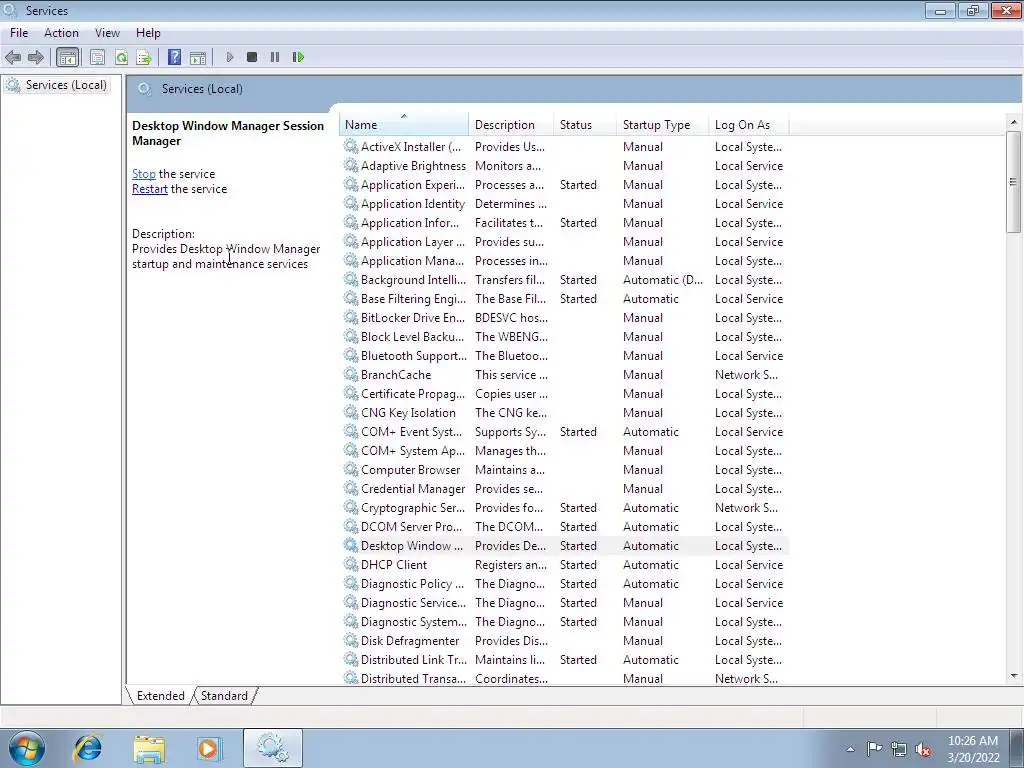Click the Export List toolbar icon
Screen dimensions: 1024x768
tap(144, 57)
